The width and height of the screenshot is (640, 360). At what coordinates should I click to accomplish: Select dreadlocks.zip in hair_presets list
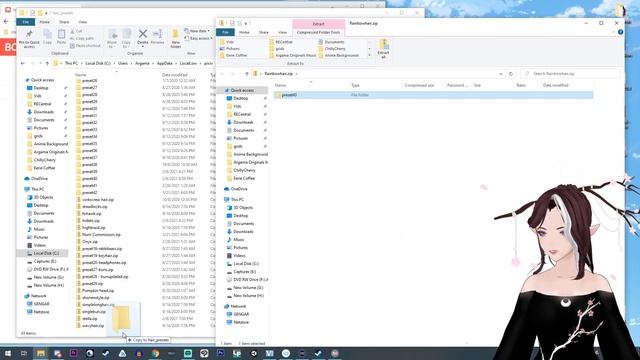[x=94, y=207]
